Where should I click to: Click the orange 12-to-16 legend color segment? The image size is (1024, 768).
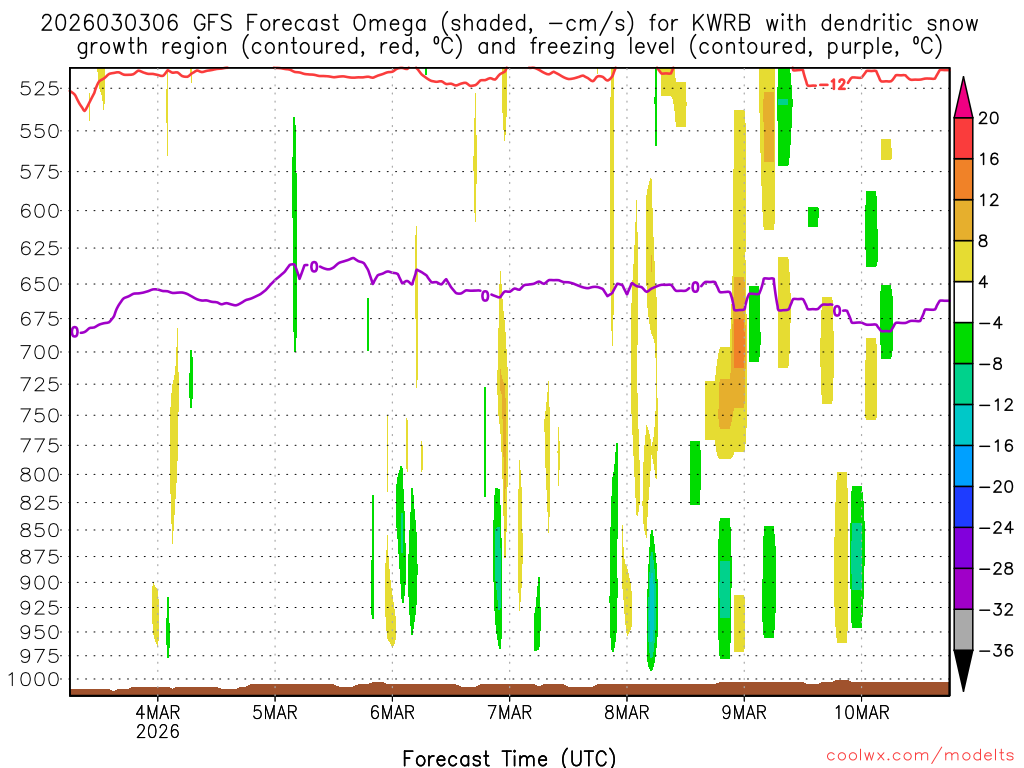pyautogui.click(x=963, y=180)
